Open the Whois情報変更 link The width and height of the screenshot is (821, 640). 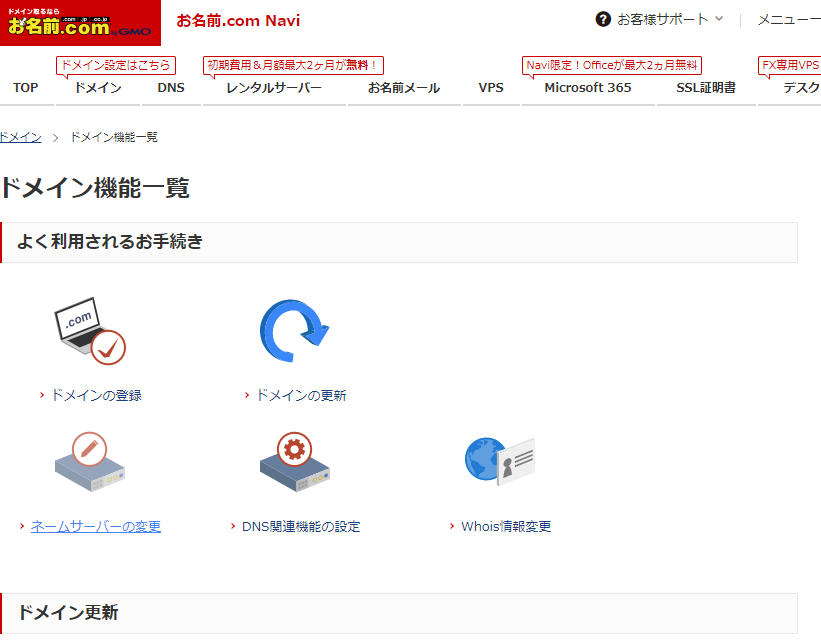506,526
